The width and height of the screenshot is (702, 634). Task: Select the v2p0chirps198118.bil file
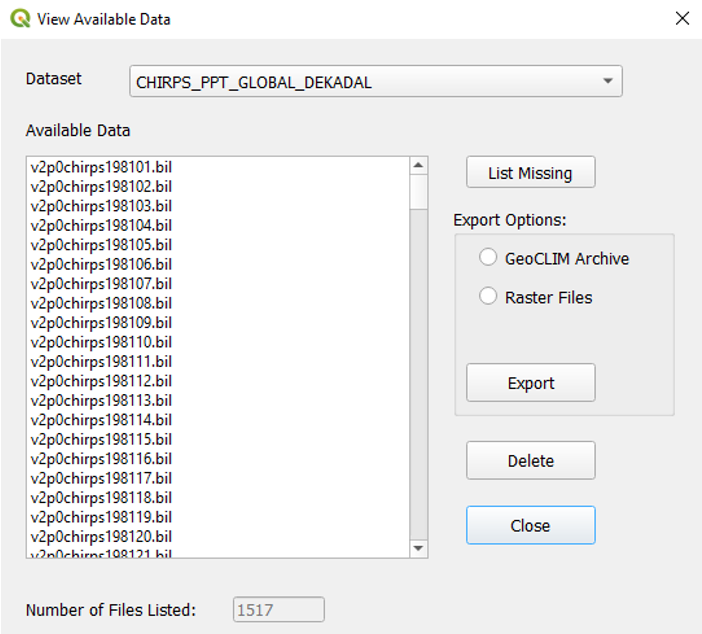(102, 497)
